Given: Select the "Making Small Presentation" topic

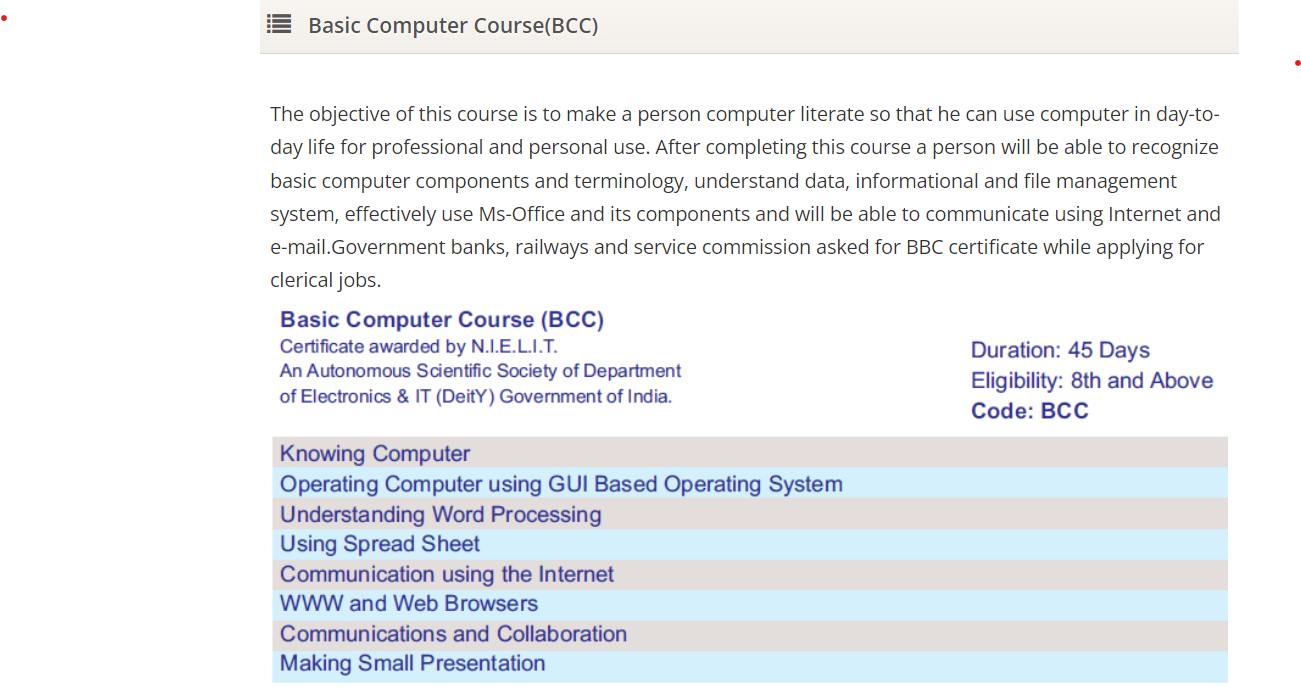Looking at the screenshot, I should click(413, 664).
